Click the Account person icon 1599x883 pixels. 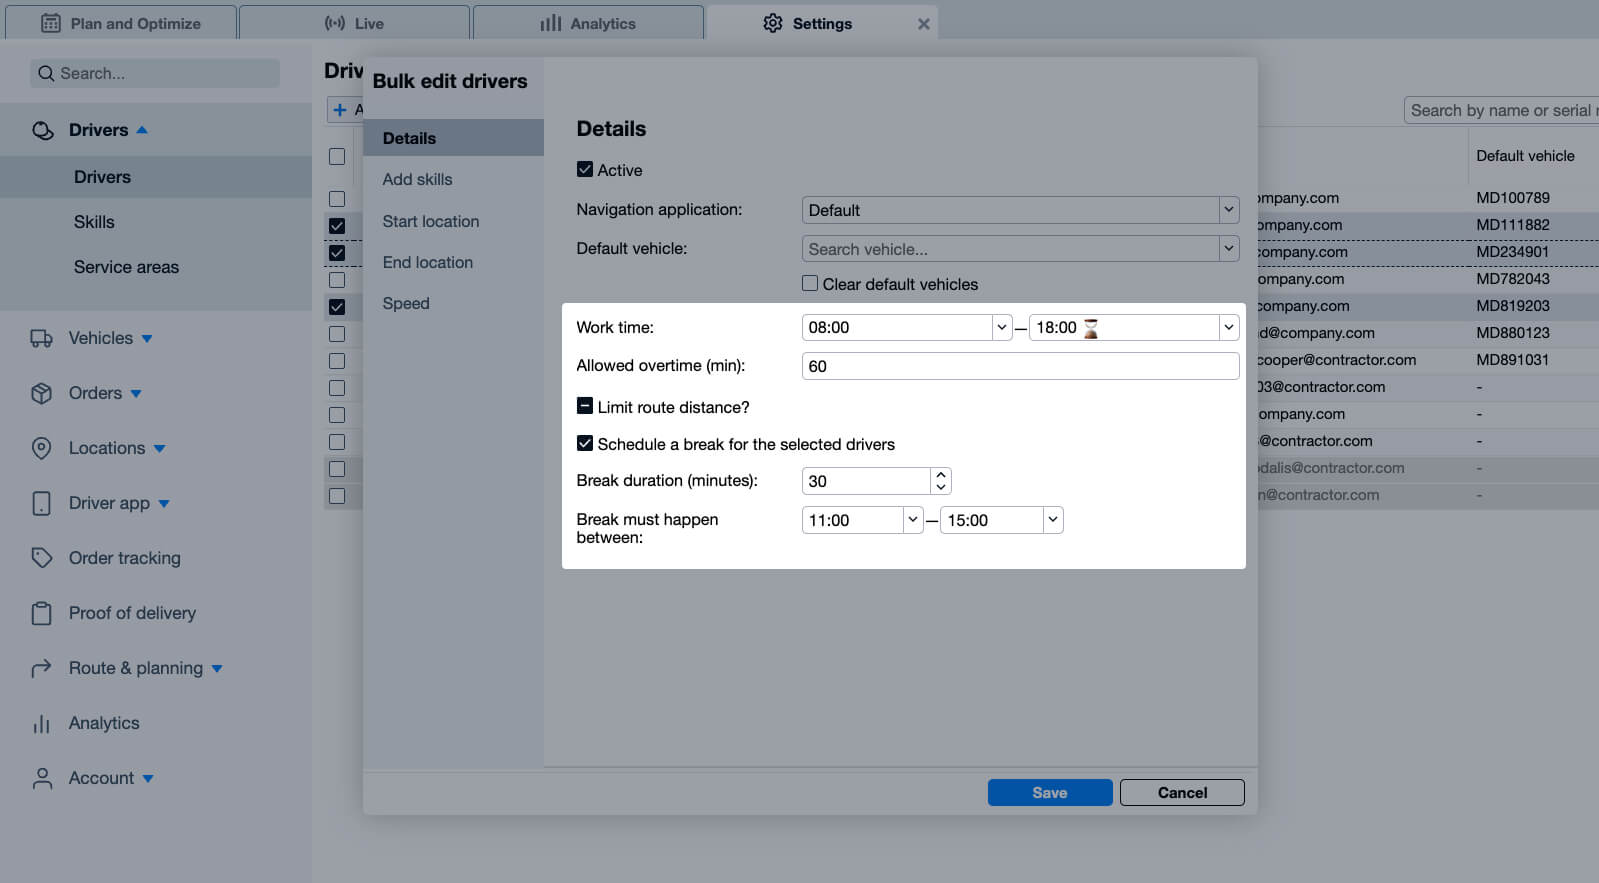tap(41, 779)
